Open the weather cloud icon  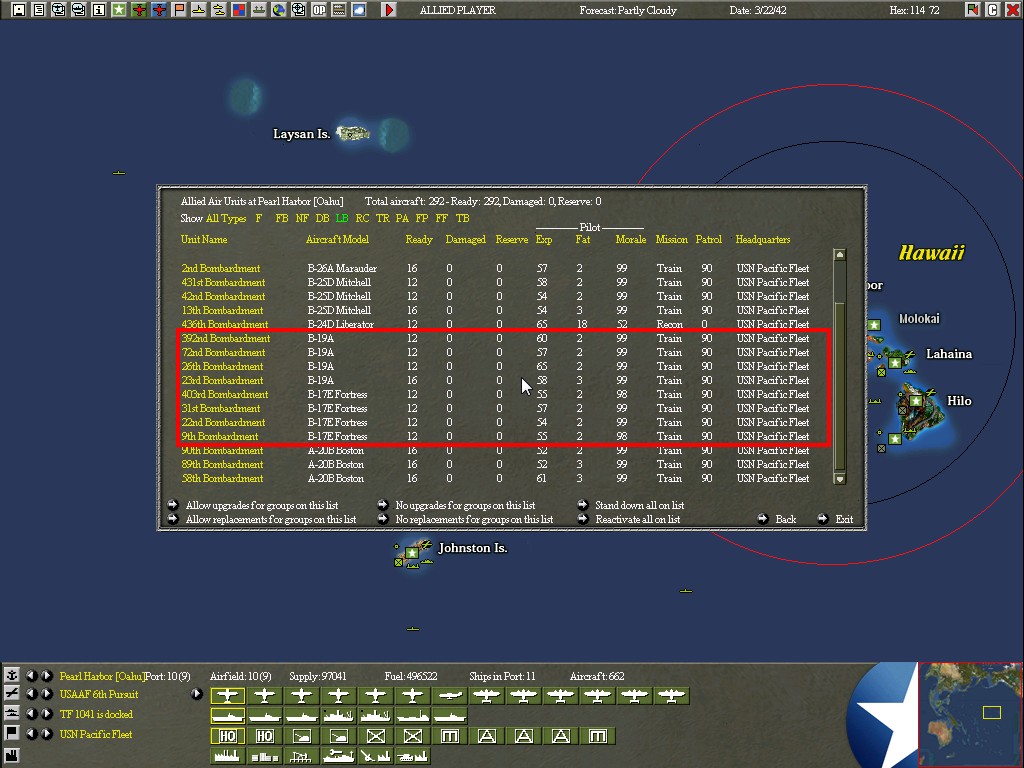point(359,10)
